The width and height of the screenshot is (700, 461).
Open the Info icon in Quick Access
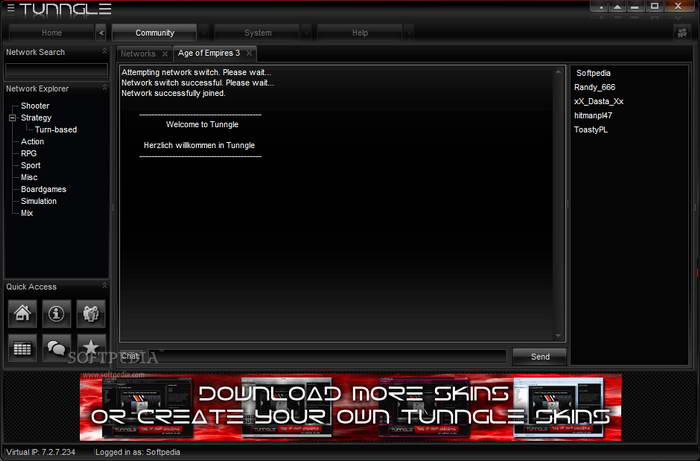[56, 313]
